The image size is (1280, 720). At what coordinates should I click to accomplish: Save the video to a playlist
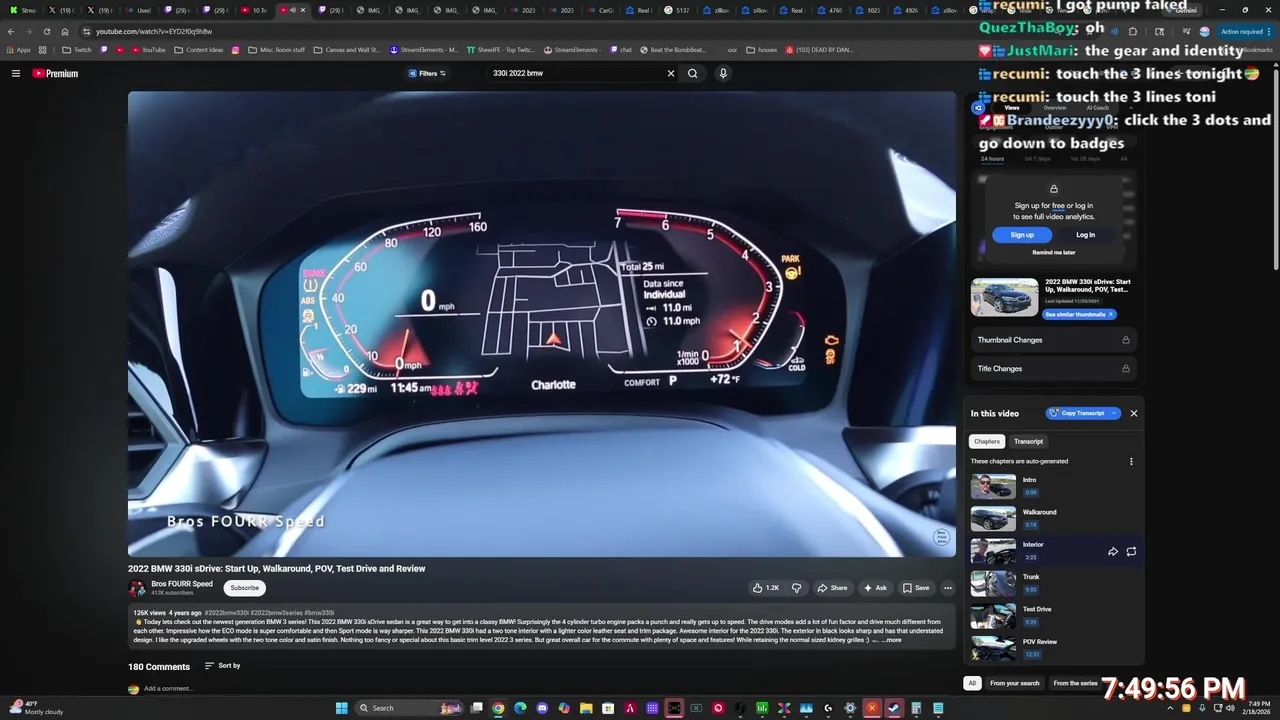916,588
